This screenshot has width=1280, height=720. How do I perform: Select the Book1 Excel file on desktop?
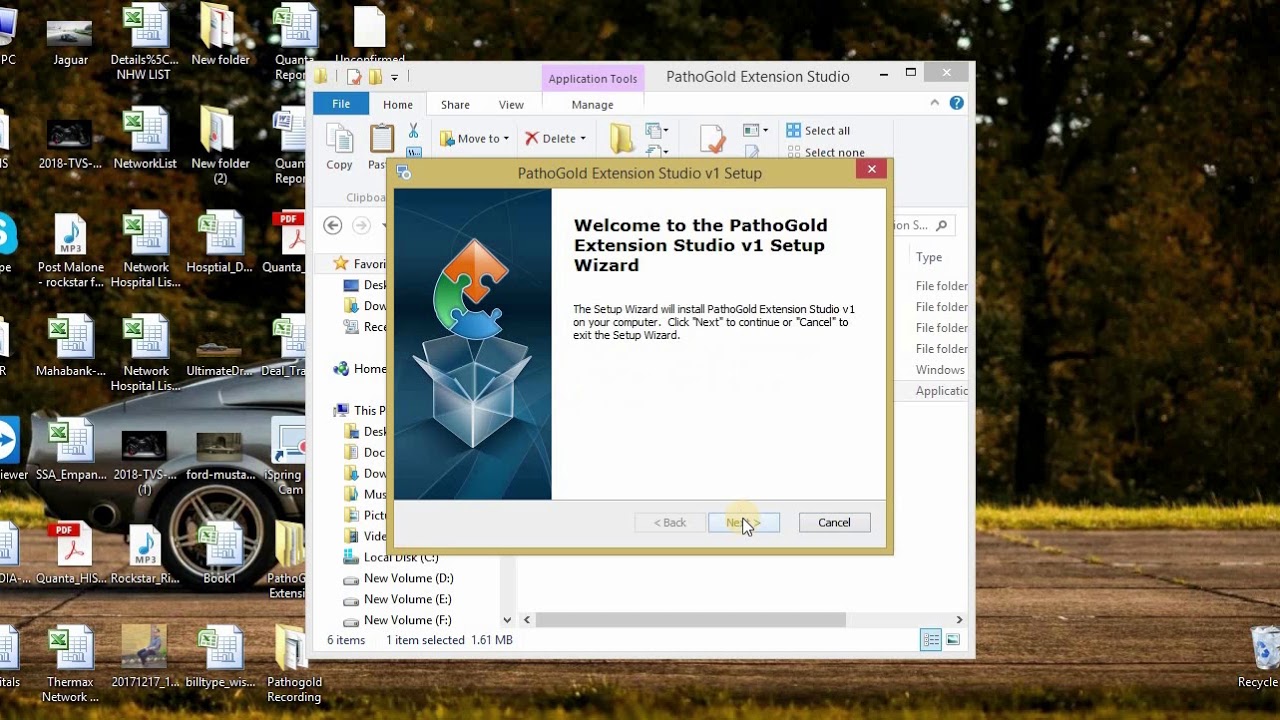[220, 556]
